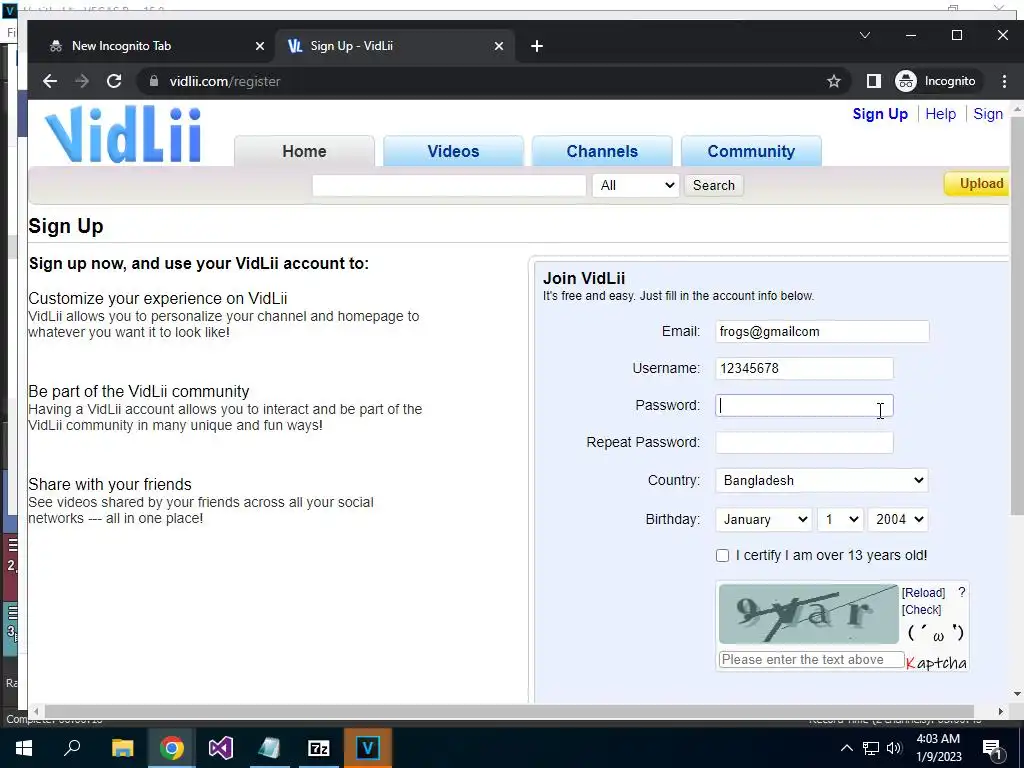This screenshot has height=768, width=1024.
Task: Open the Community tab
Action: click(x=751, y=151)
